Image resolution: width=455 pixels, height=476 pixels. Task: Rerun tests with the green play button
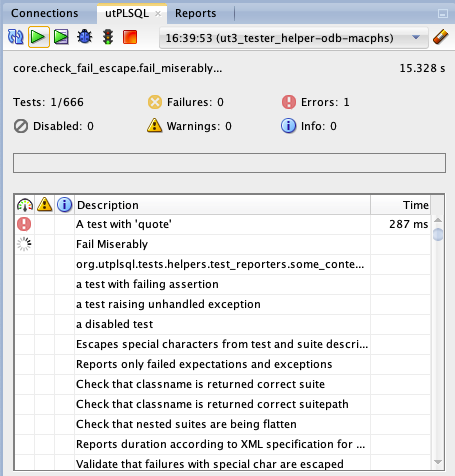38,37
